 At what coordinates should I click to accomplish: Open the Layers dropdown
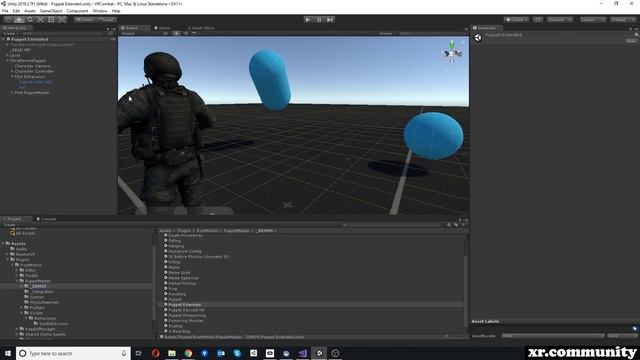point(593,20)
